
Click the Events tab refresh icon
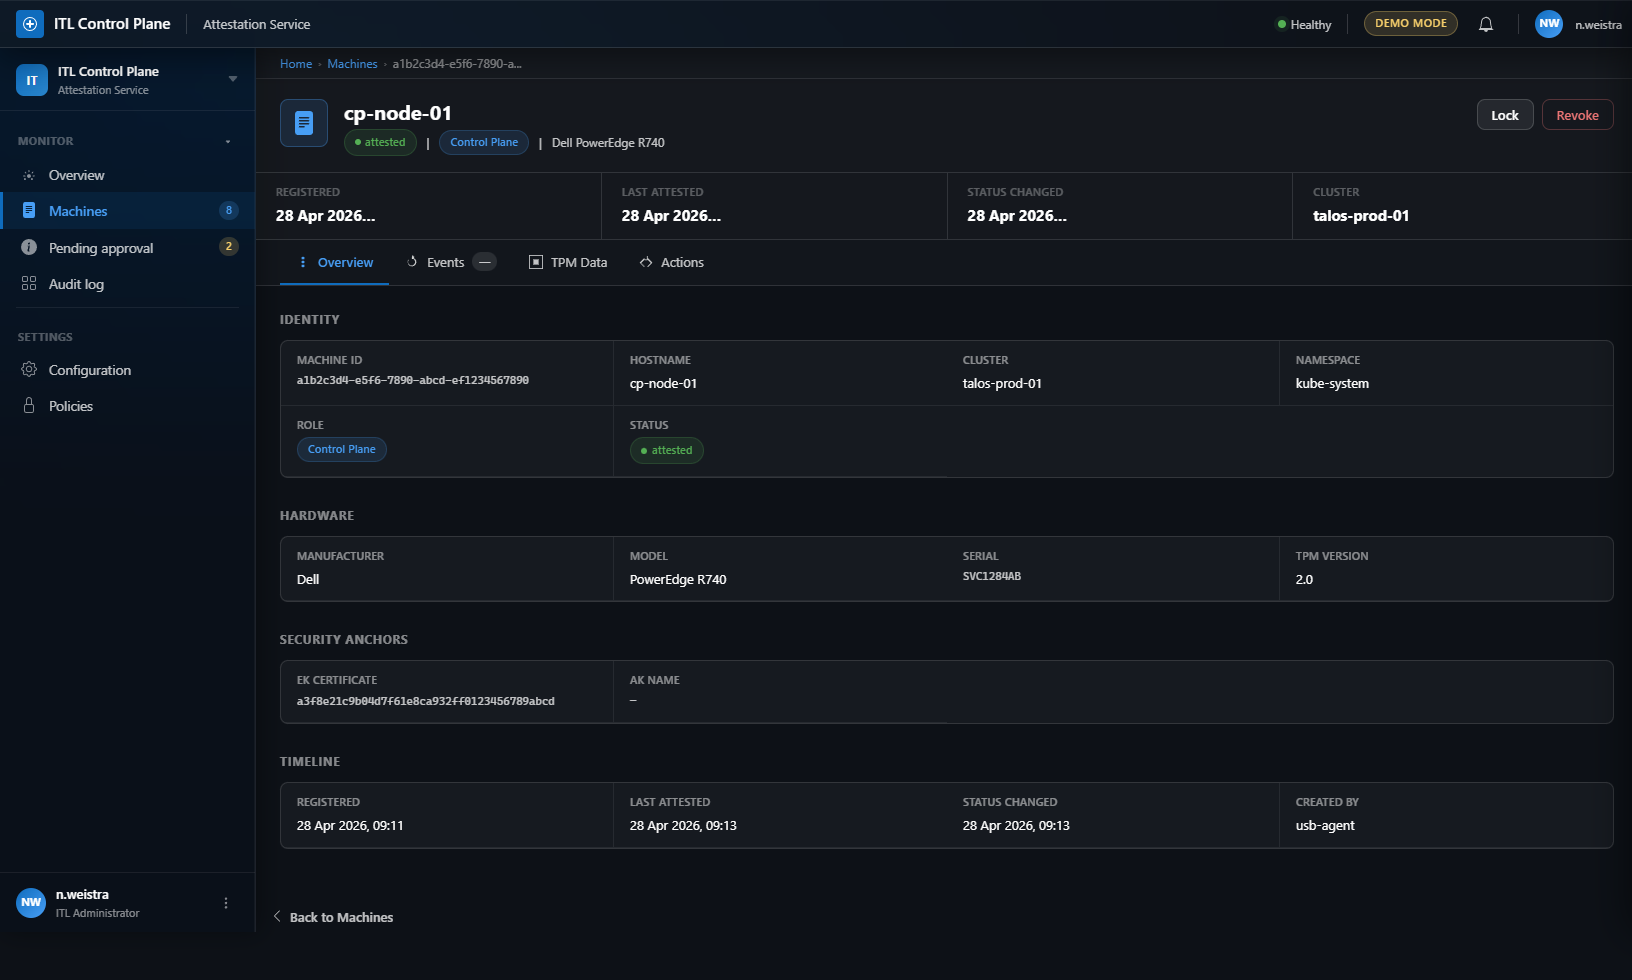coord(412,262)
